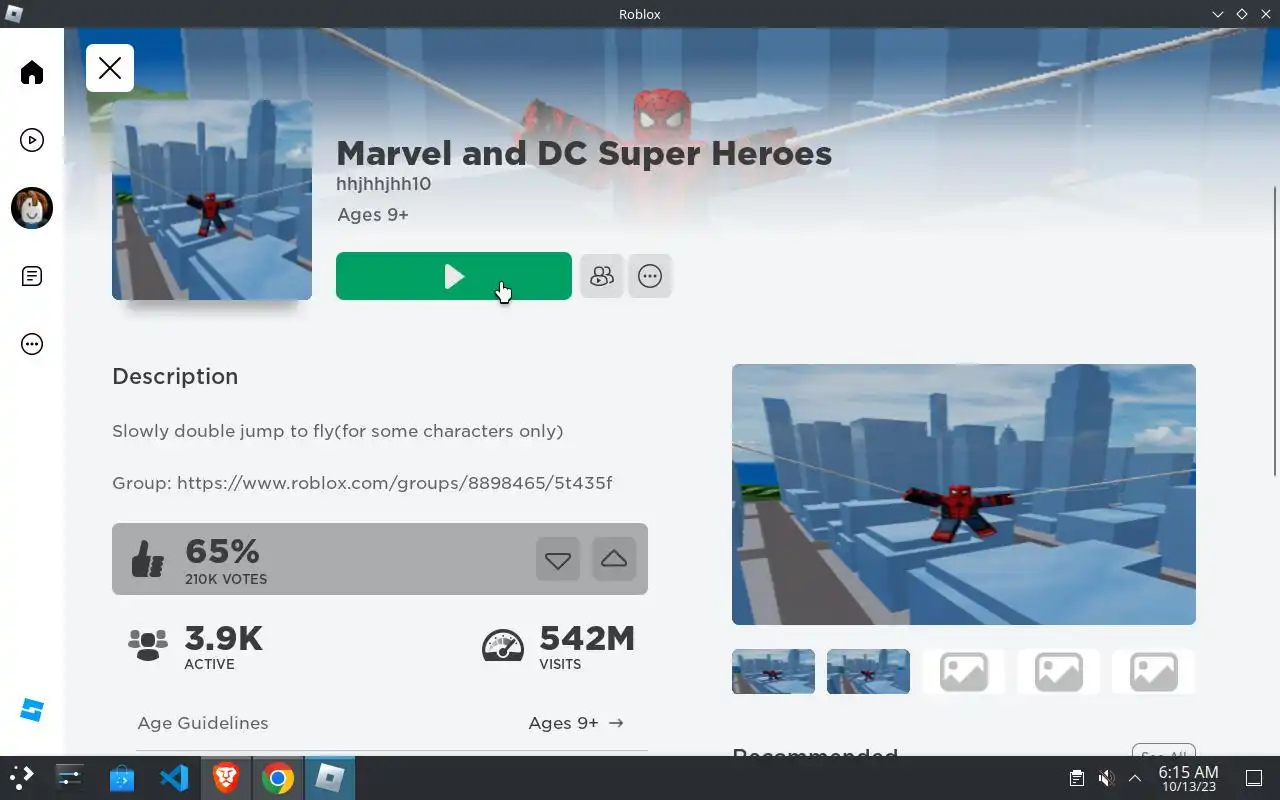The image size is (1280, 800).
Task: Click the page vertical scrollbar
Action: click(1274, 330)
